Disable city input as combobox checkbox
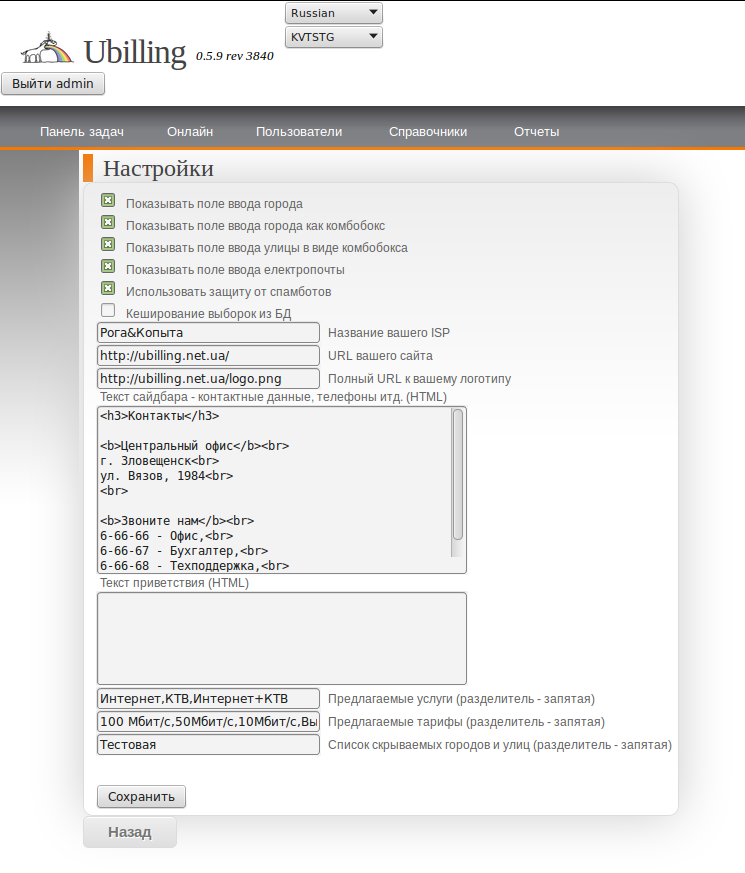Viewport: 745px width, 873px height. (108, 223)
